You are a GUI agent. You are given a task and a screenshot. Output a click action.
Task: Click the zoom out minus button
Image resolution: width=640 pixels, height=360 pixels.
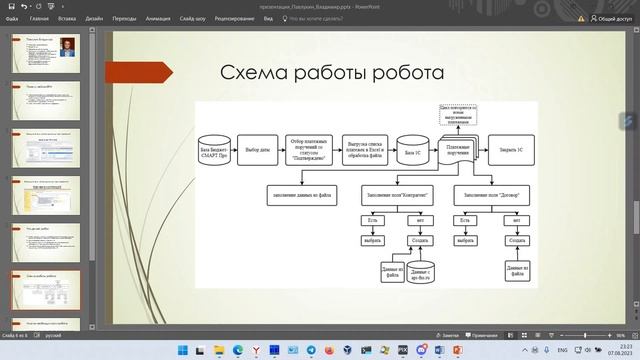pyautogui.click(x=562, y=336)
